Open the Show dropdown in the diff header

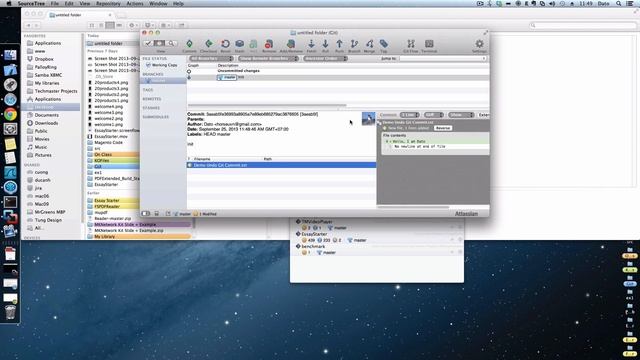coord(461,115)
